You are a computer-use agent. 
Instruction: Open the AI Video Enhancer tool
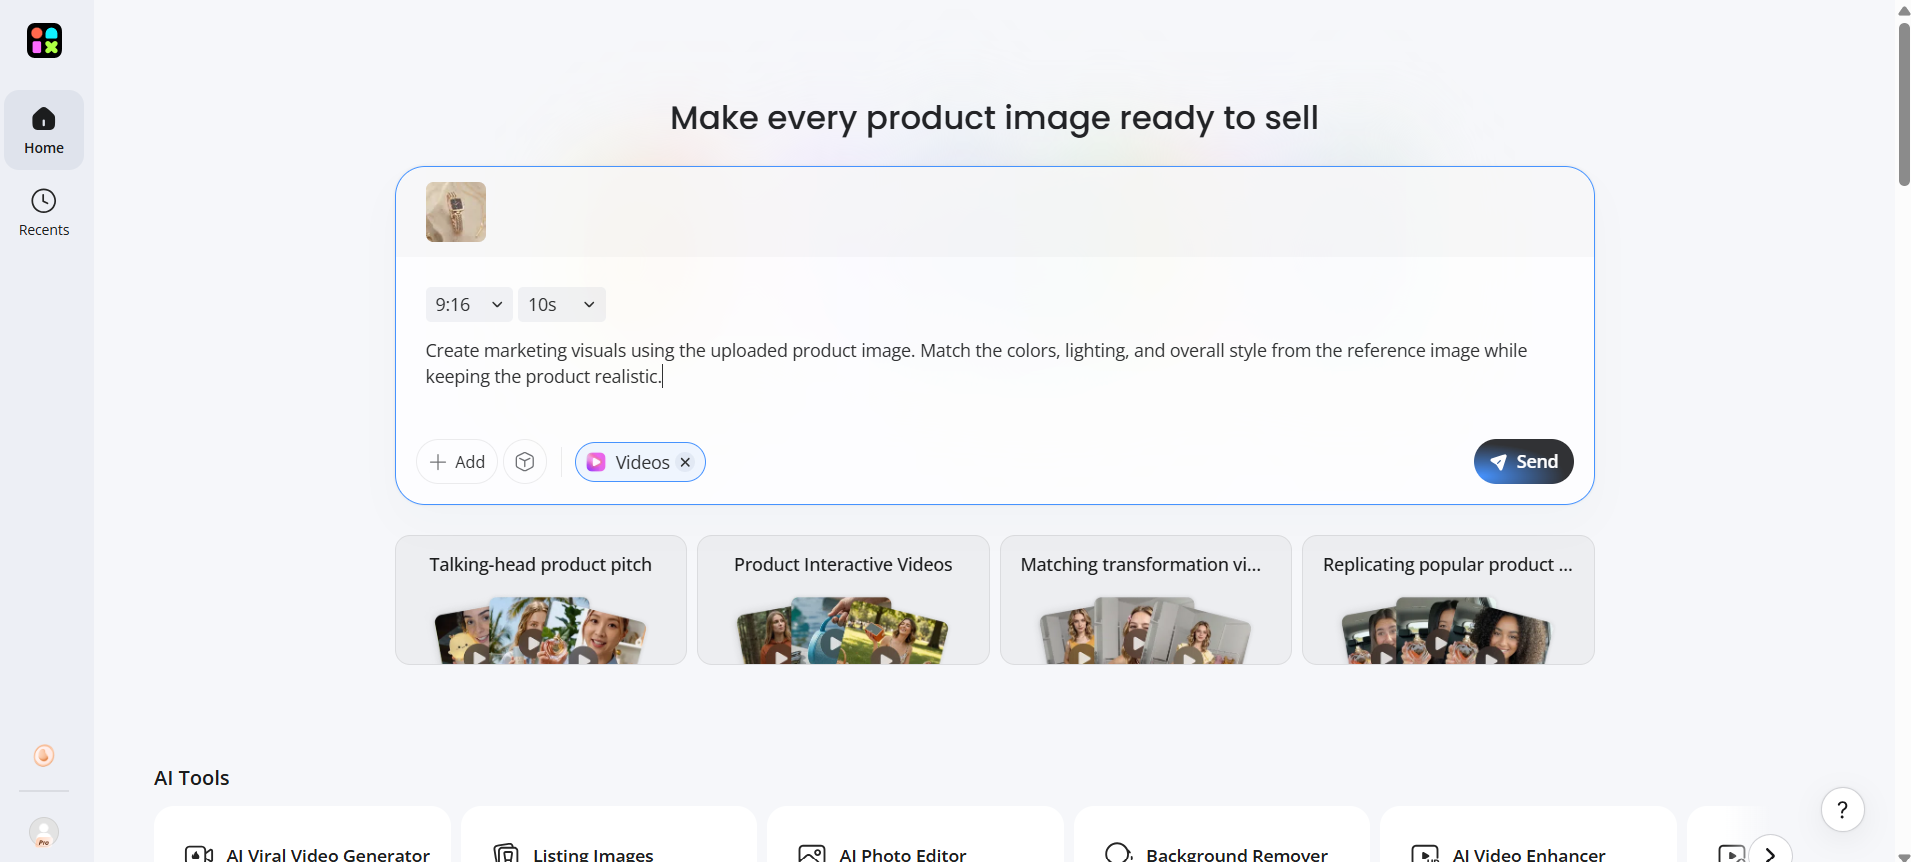click(1528, 836)
